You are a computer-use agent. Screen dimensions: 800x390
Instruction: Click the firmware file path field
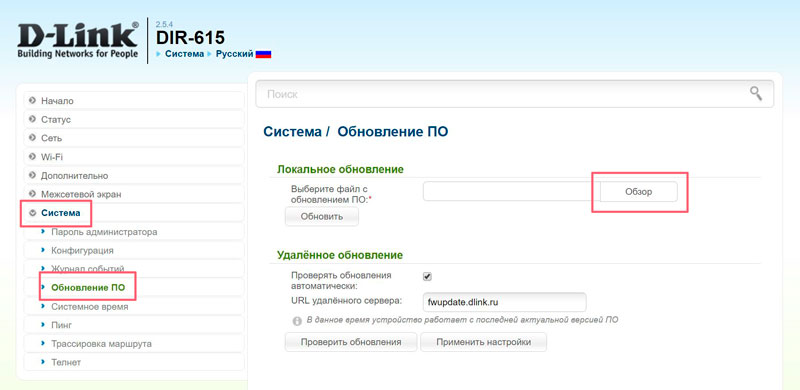[512, 191]
